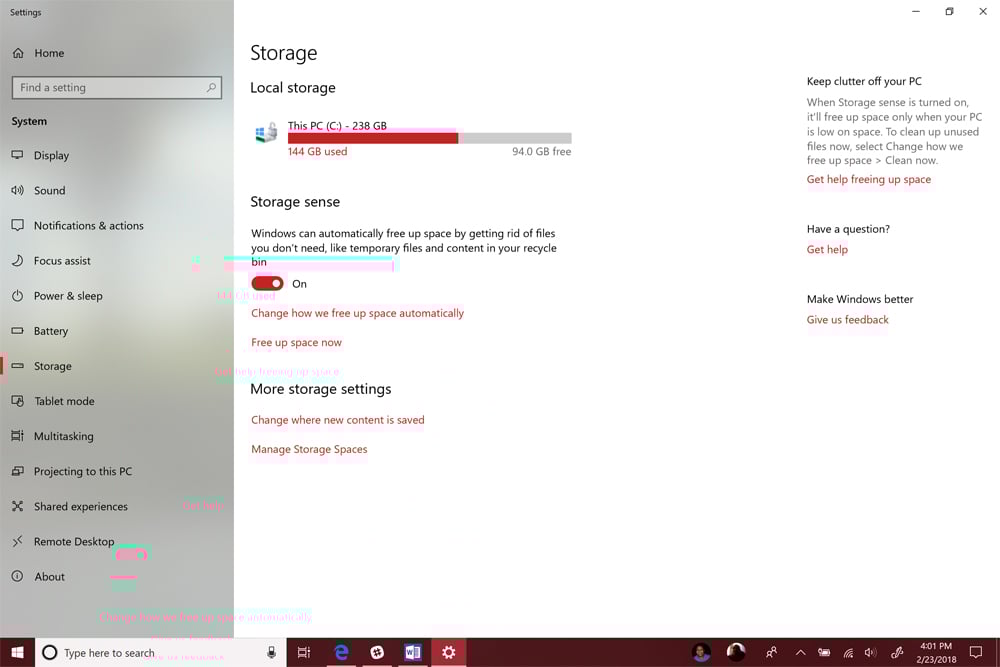This screenshot has width=1000, height=667.
Task: Click the Cortana circle icon
Action: click(50, 652)
